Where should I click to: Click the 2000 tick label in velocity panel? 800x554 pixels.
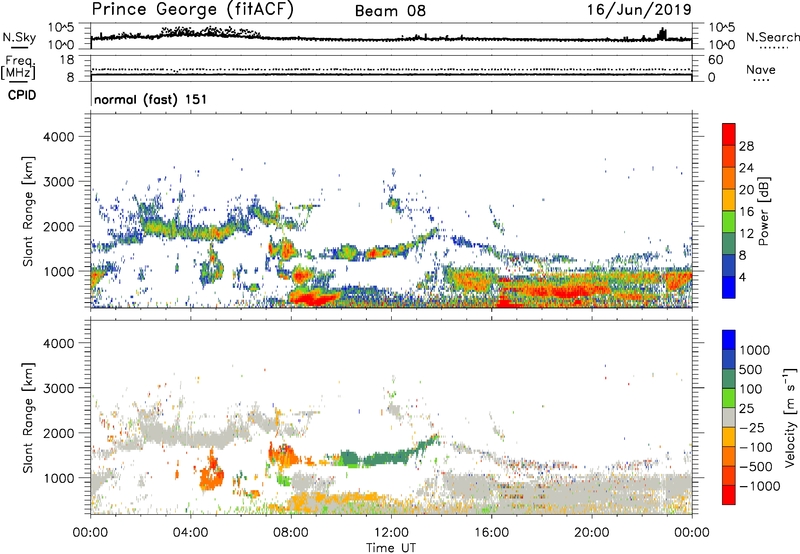[x=58, y=433]
